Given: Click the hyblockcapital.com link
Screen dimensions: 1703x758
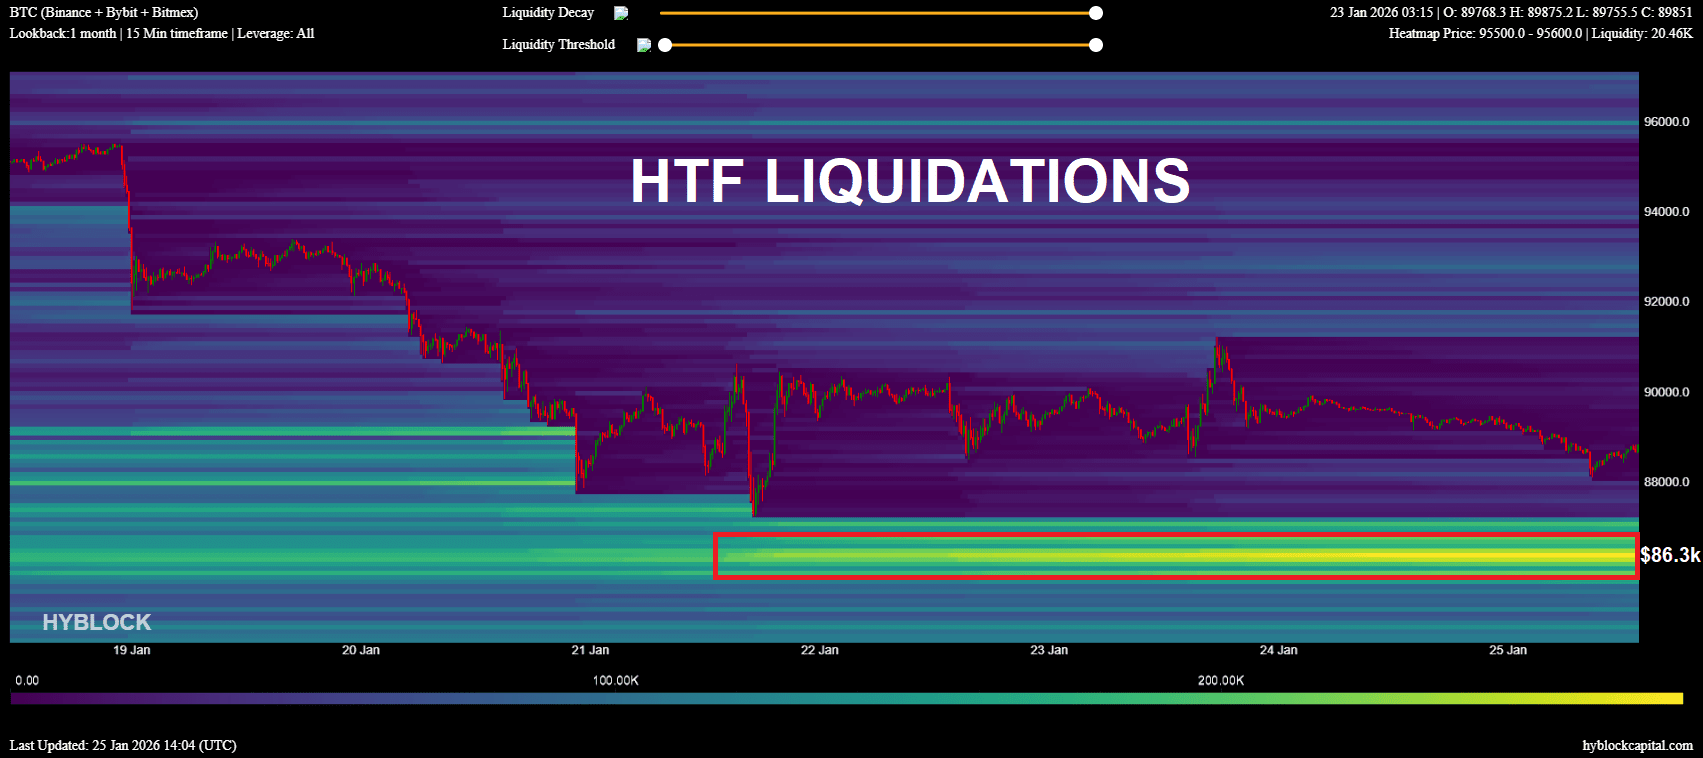Looking at the screenshot, I should point(1637,745).
